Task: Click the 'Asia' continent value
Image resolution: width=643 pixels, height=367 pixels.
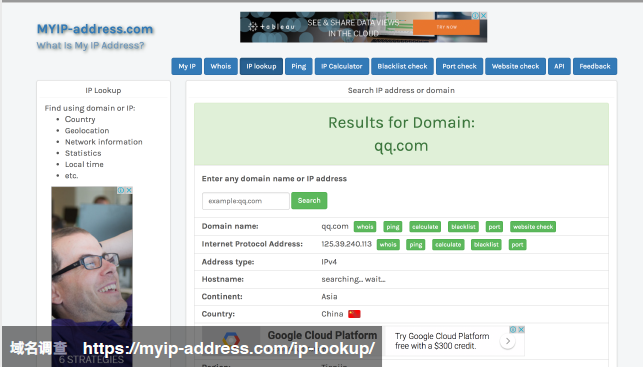Action: pos(329,297)
